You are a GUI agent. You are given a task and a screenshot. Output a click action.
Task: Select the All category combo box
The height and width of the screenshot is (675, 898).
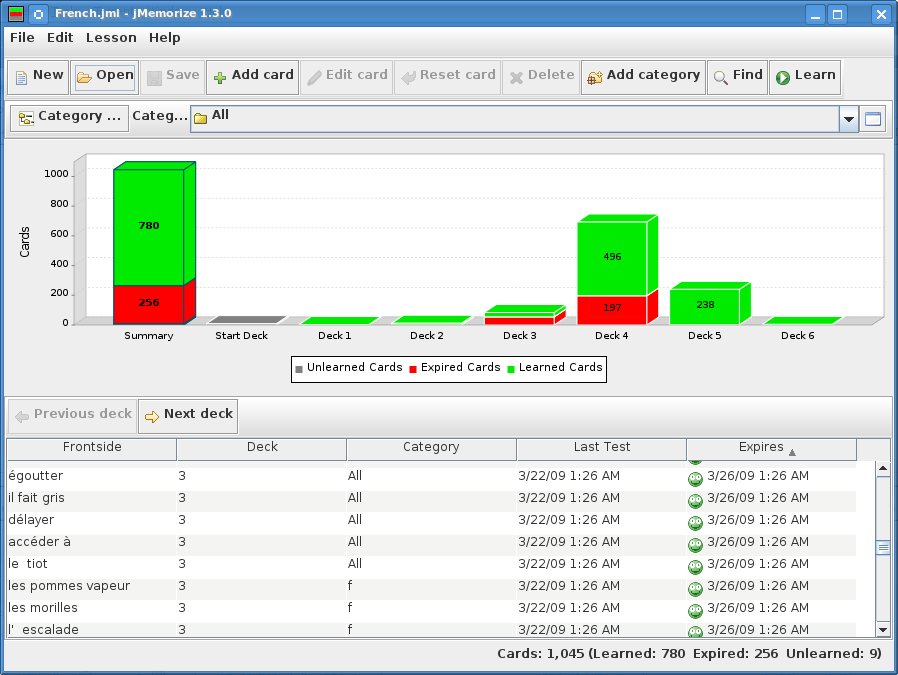pos(524,119)
